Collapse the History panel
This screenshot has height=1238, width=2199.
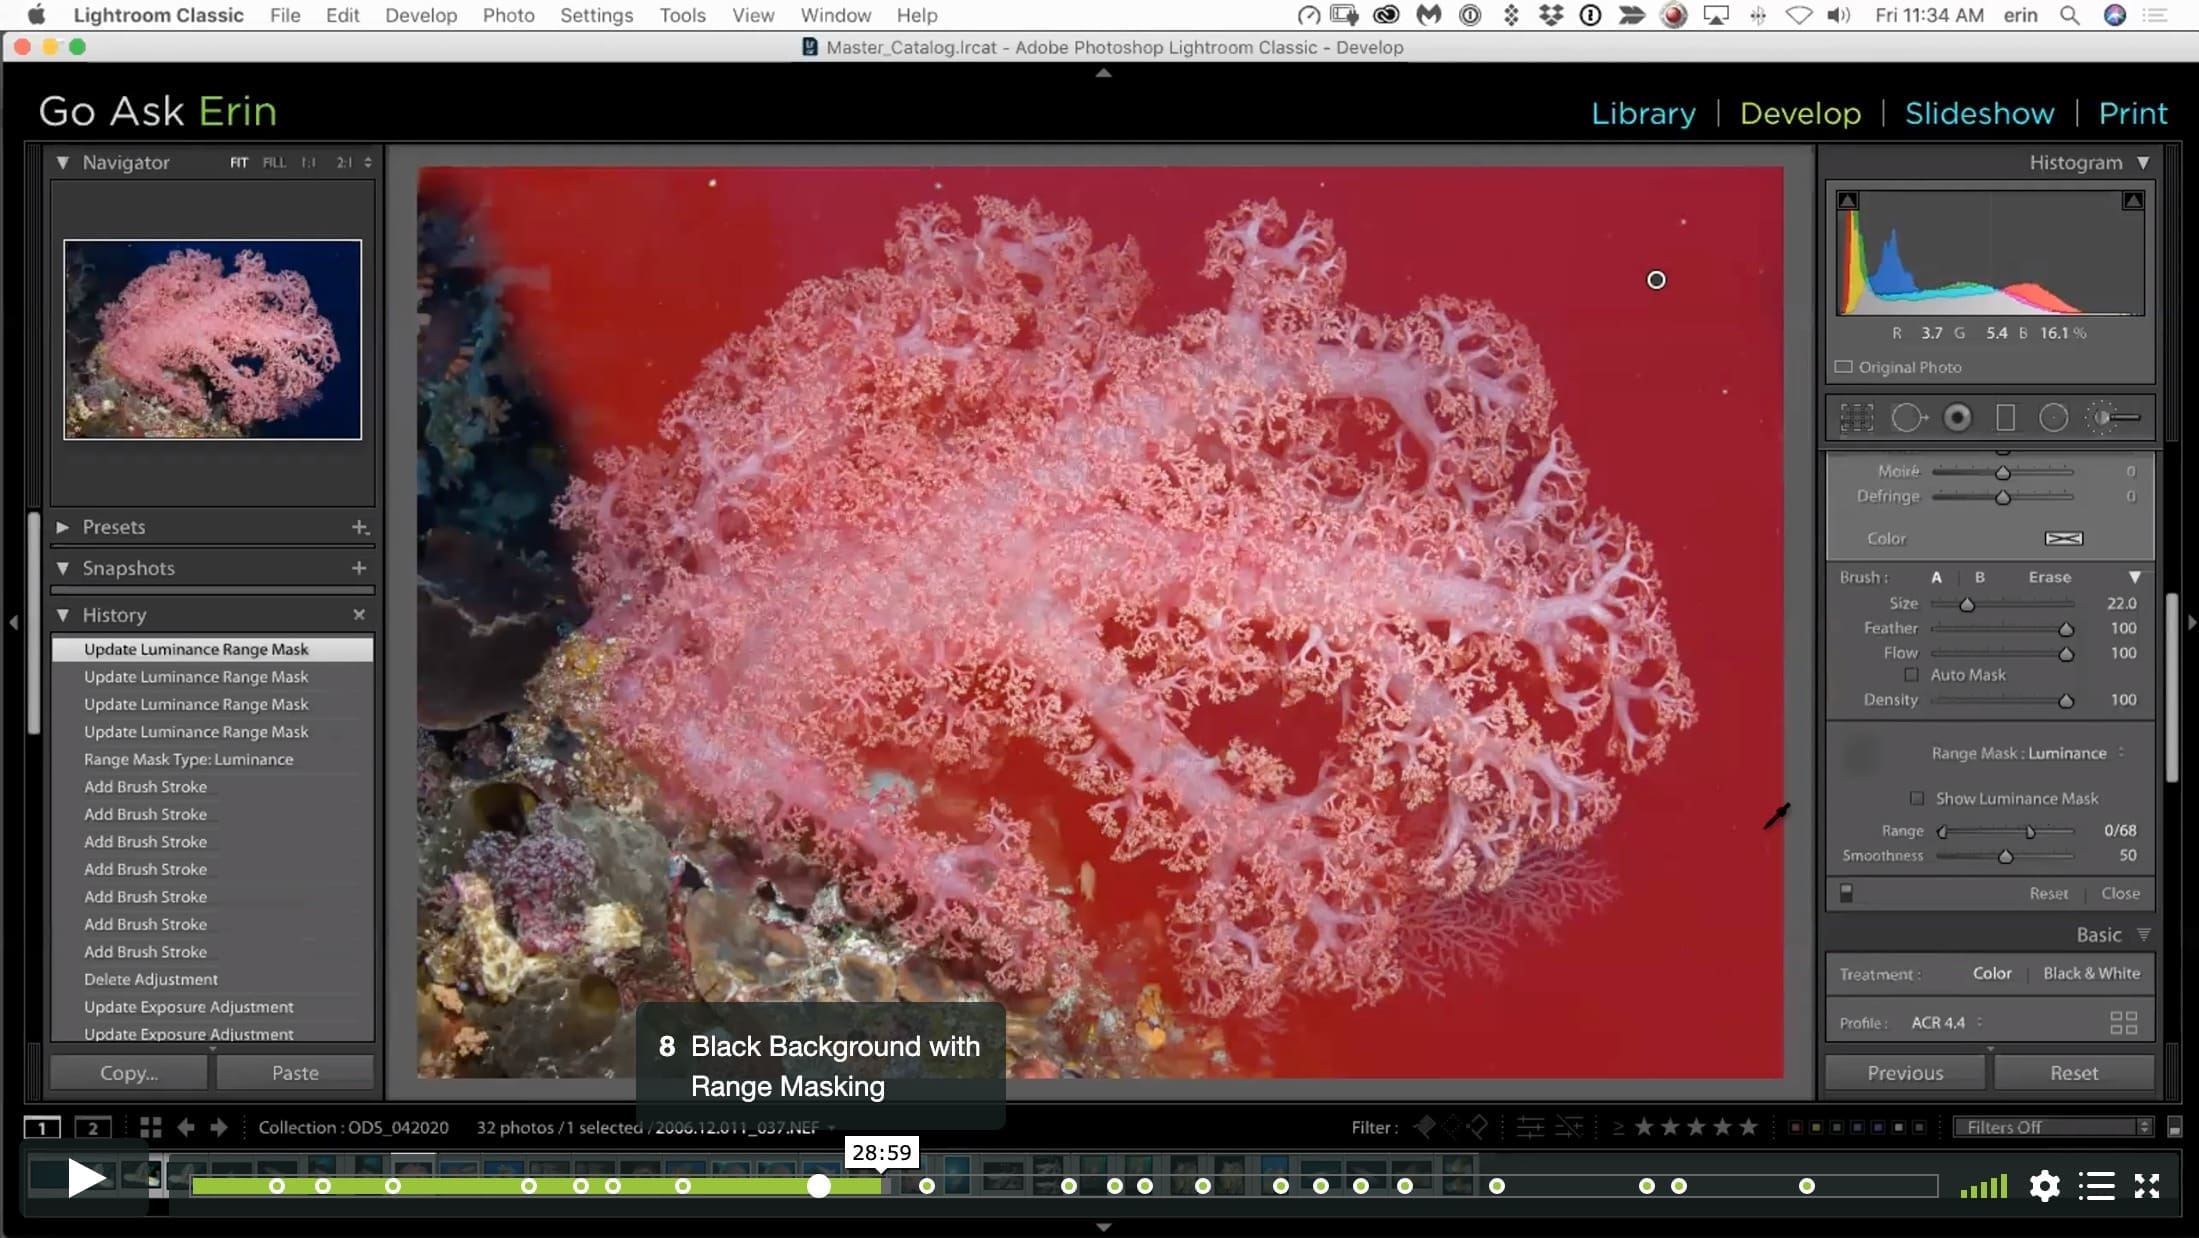[x=62, y=615]
